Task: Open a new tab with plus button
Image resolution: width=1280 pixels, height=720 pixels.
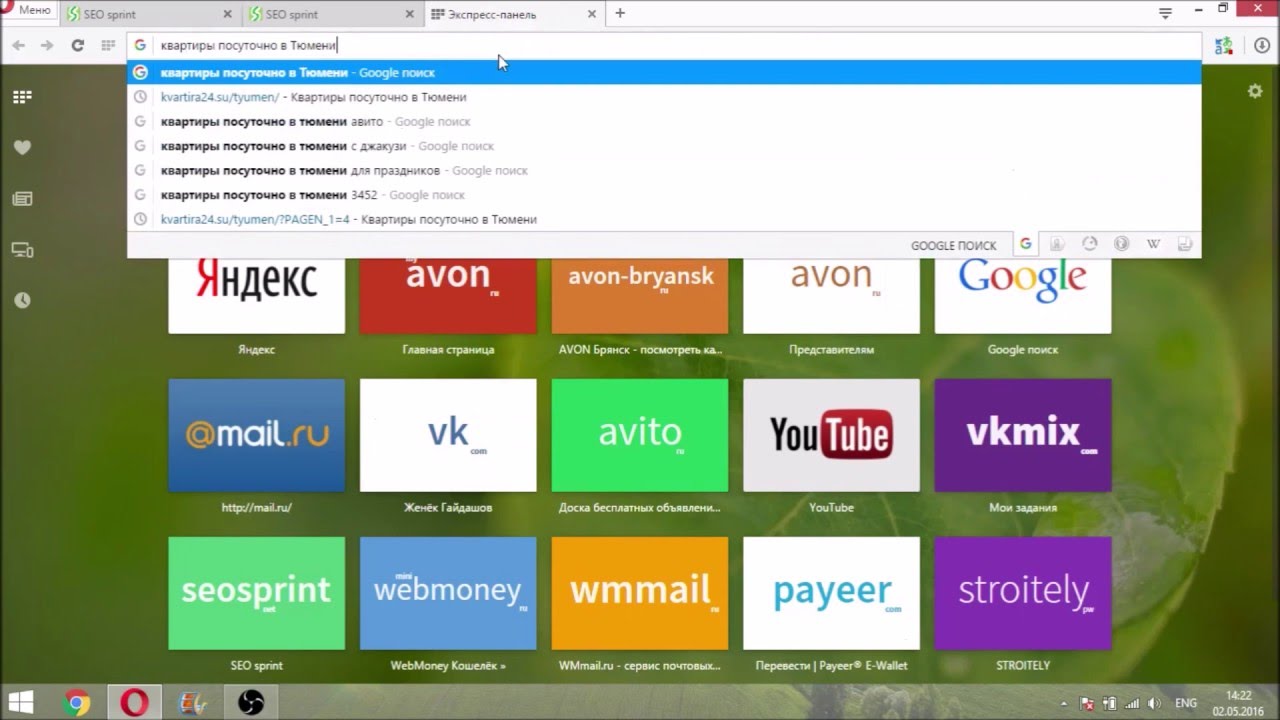Action: click(x=620, y=13)
